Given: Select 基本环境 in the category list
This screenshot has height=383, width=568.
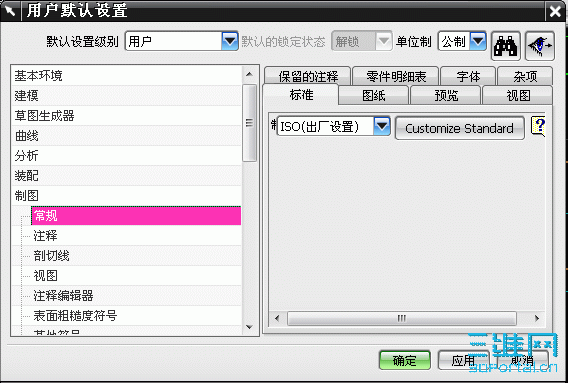Looking at the screenshot, I should pyautogui.click(x=126, y=76).
